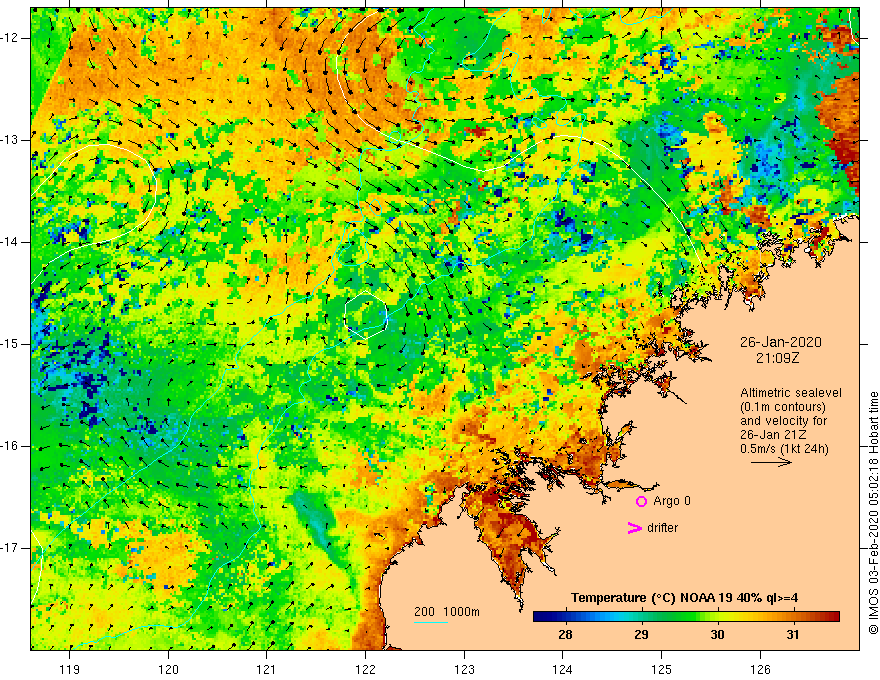Click the '200 1000m' depth label
This screenshot has width=880, height=680.
[447, 612]
